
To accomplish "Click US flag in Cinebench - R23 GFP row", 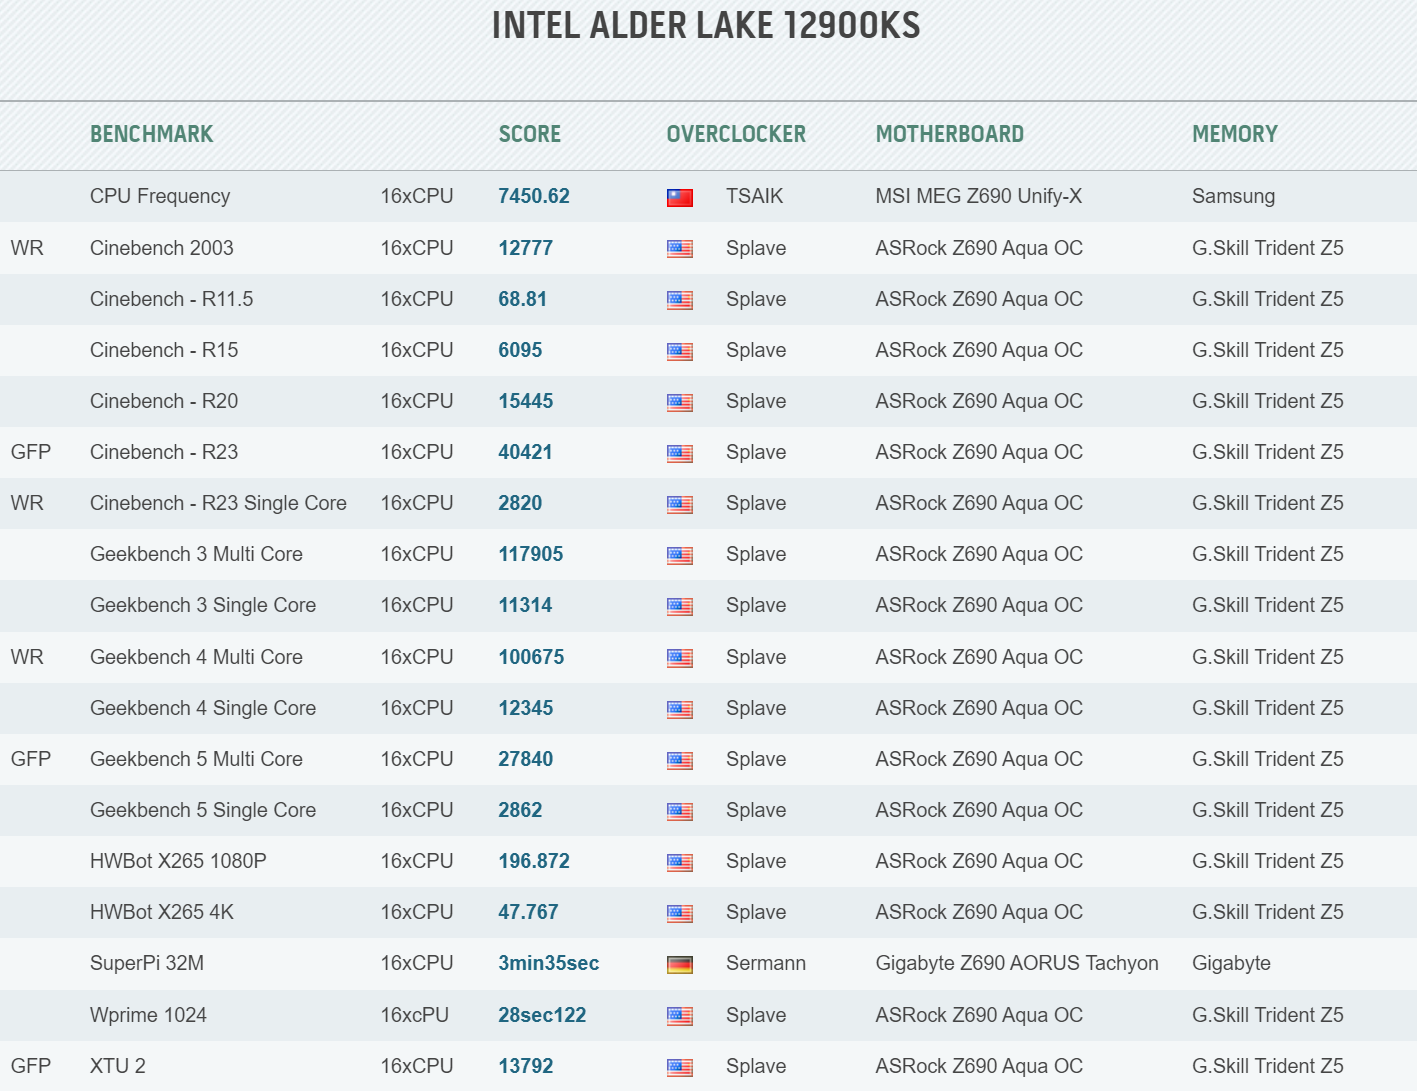I will tap(680, 453).
